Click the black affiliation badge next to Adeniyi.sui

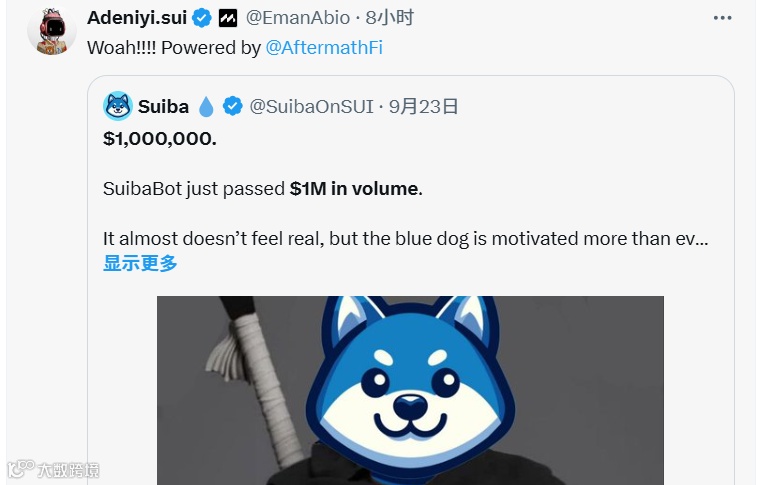(x=228, y=18)
